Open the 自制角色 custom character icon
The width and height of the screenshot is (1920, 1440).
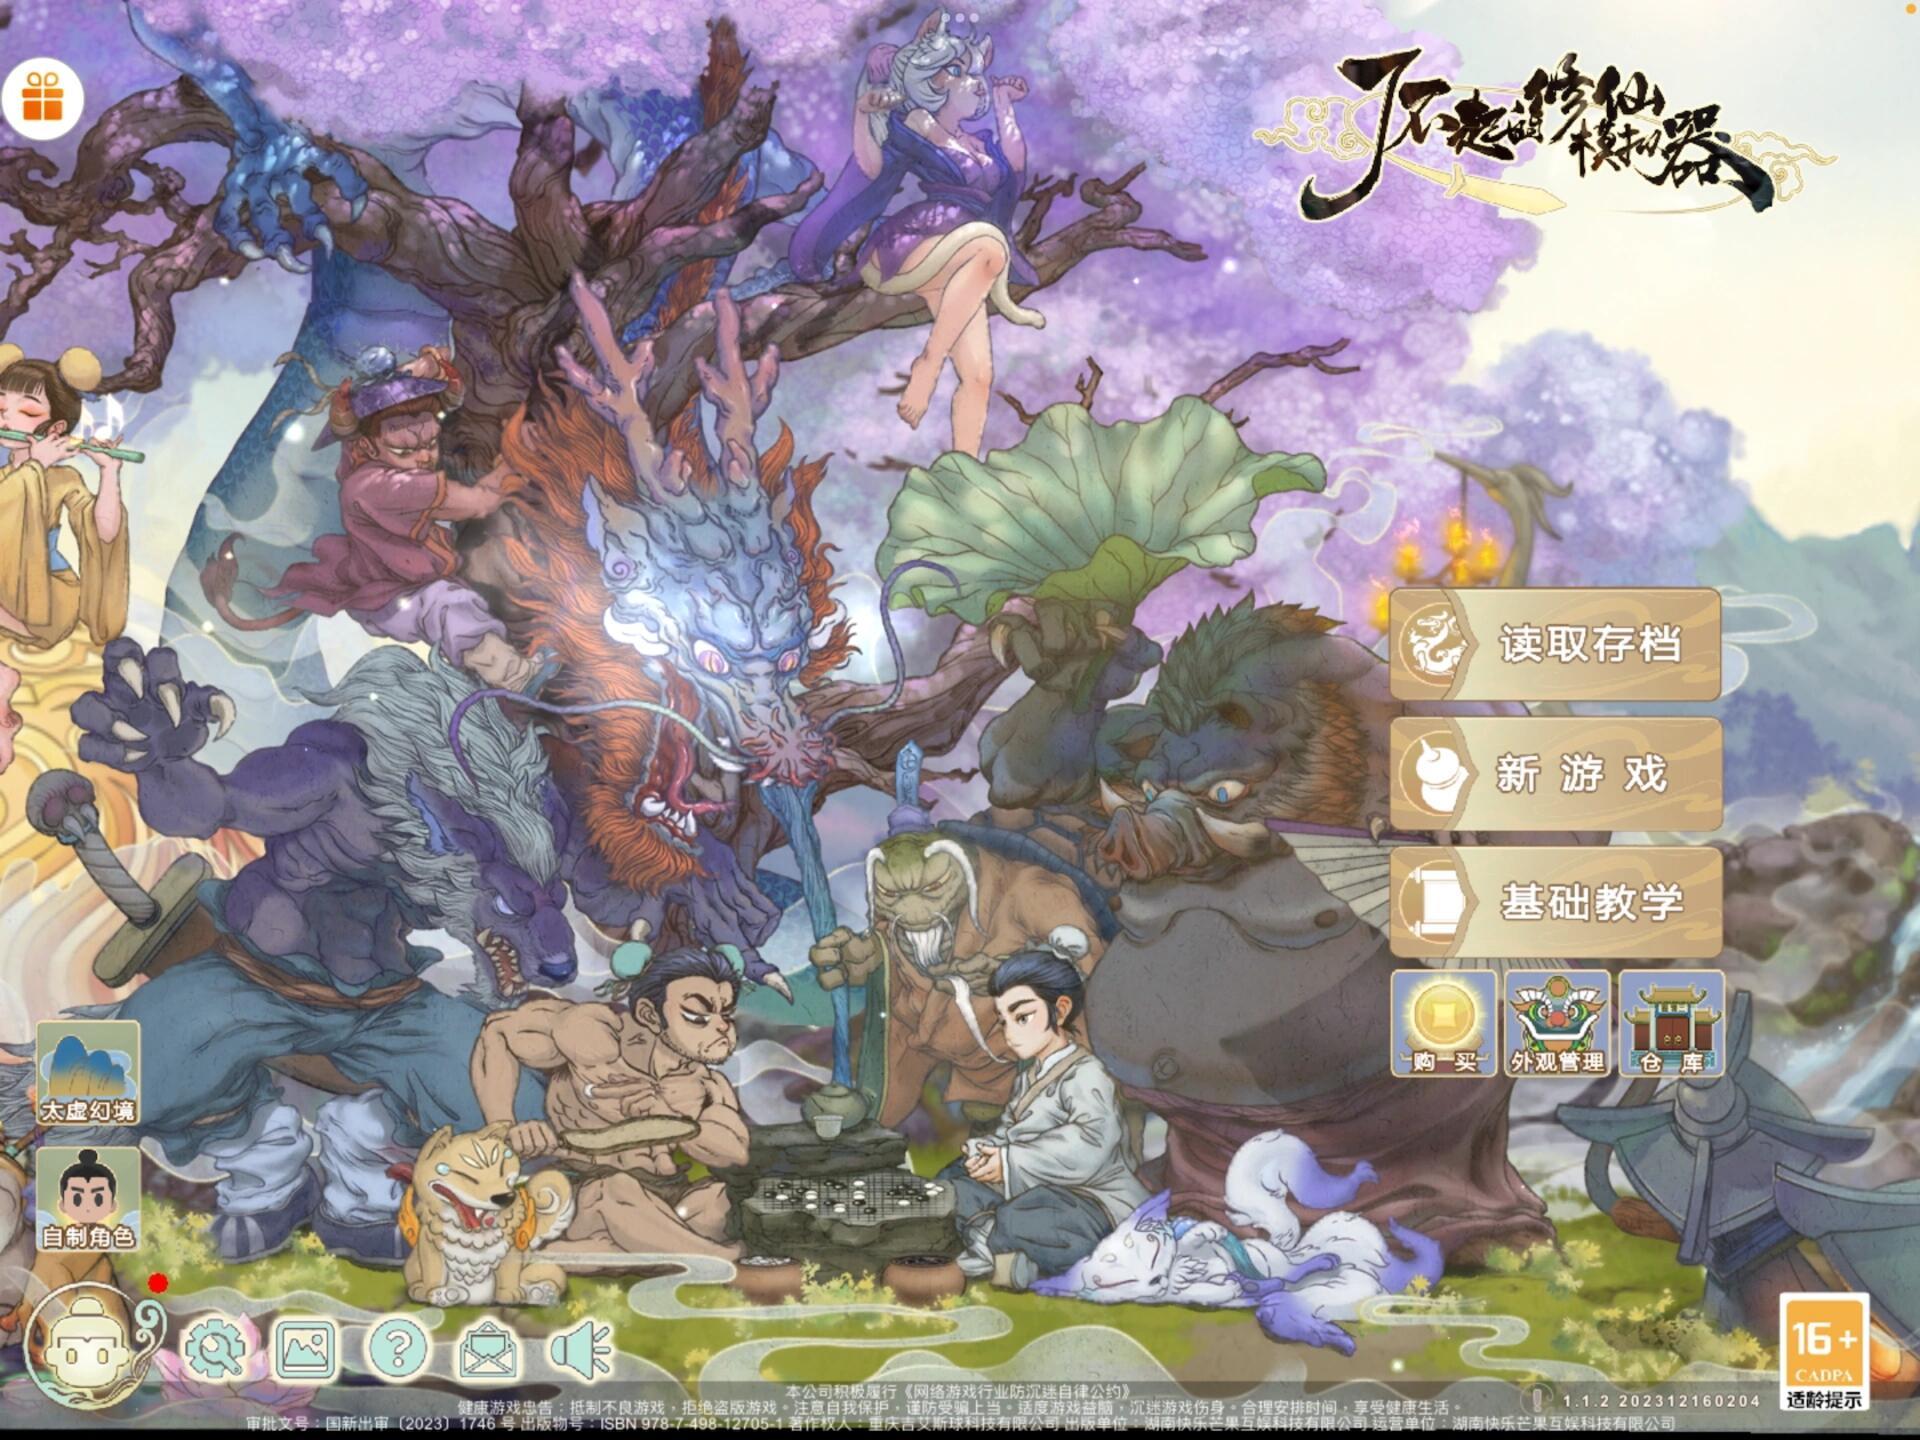click(x=88, y=1199)
